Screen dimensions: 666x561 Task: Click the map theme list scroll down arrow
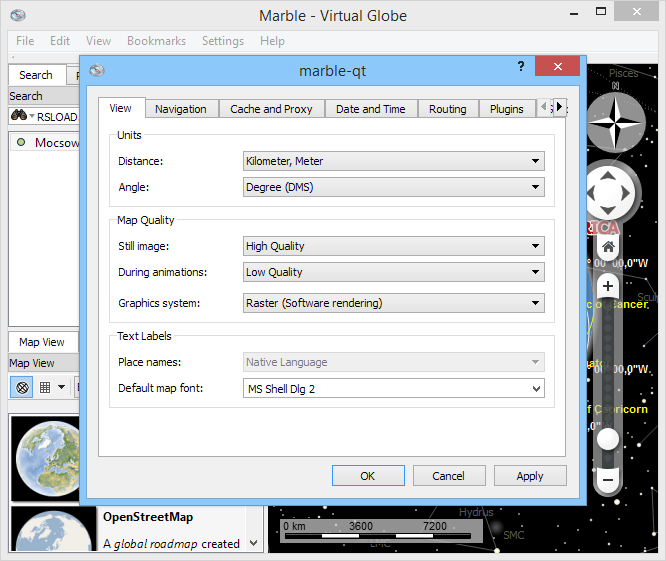[254, 543]
